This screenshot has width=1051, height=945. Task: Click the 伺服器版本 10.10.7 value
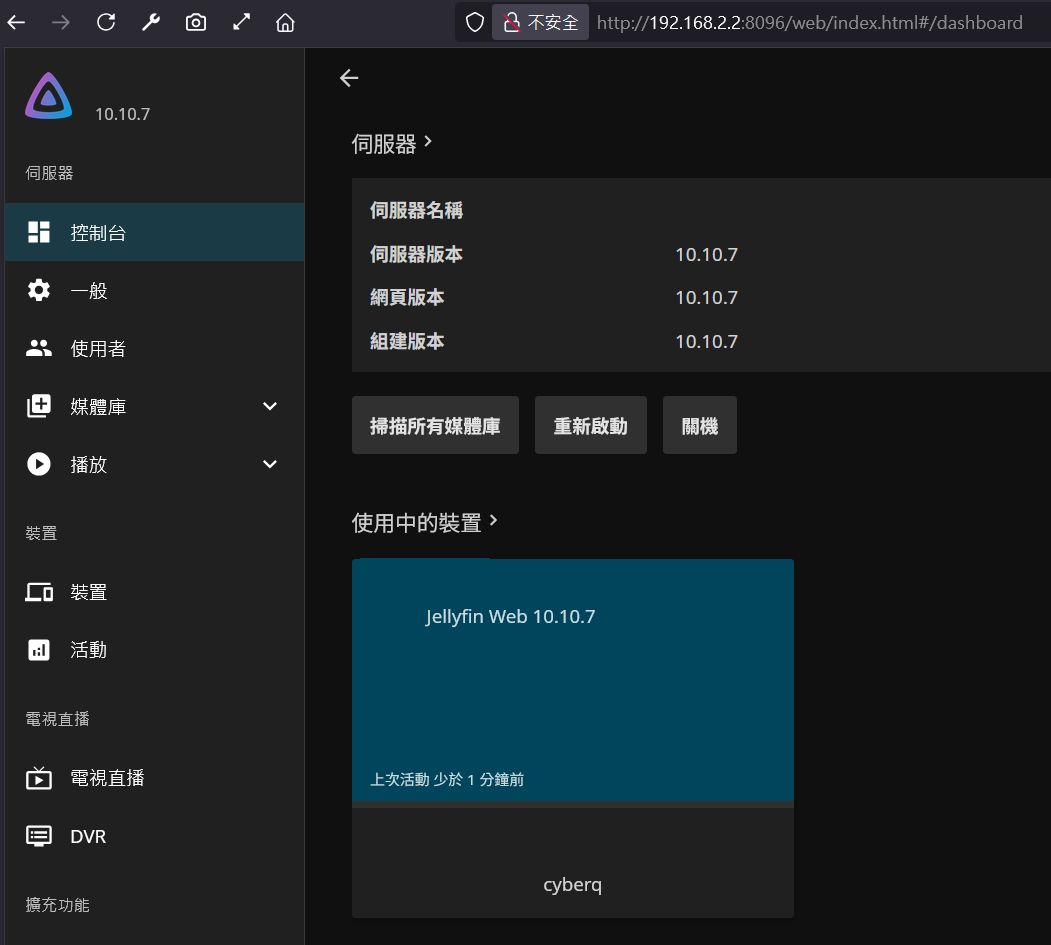[x=706, y=255]
